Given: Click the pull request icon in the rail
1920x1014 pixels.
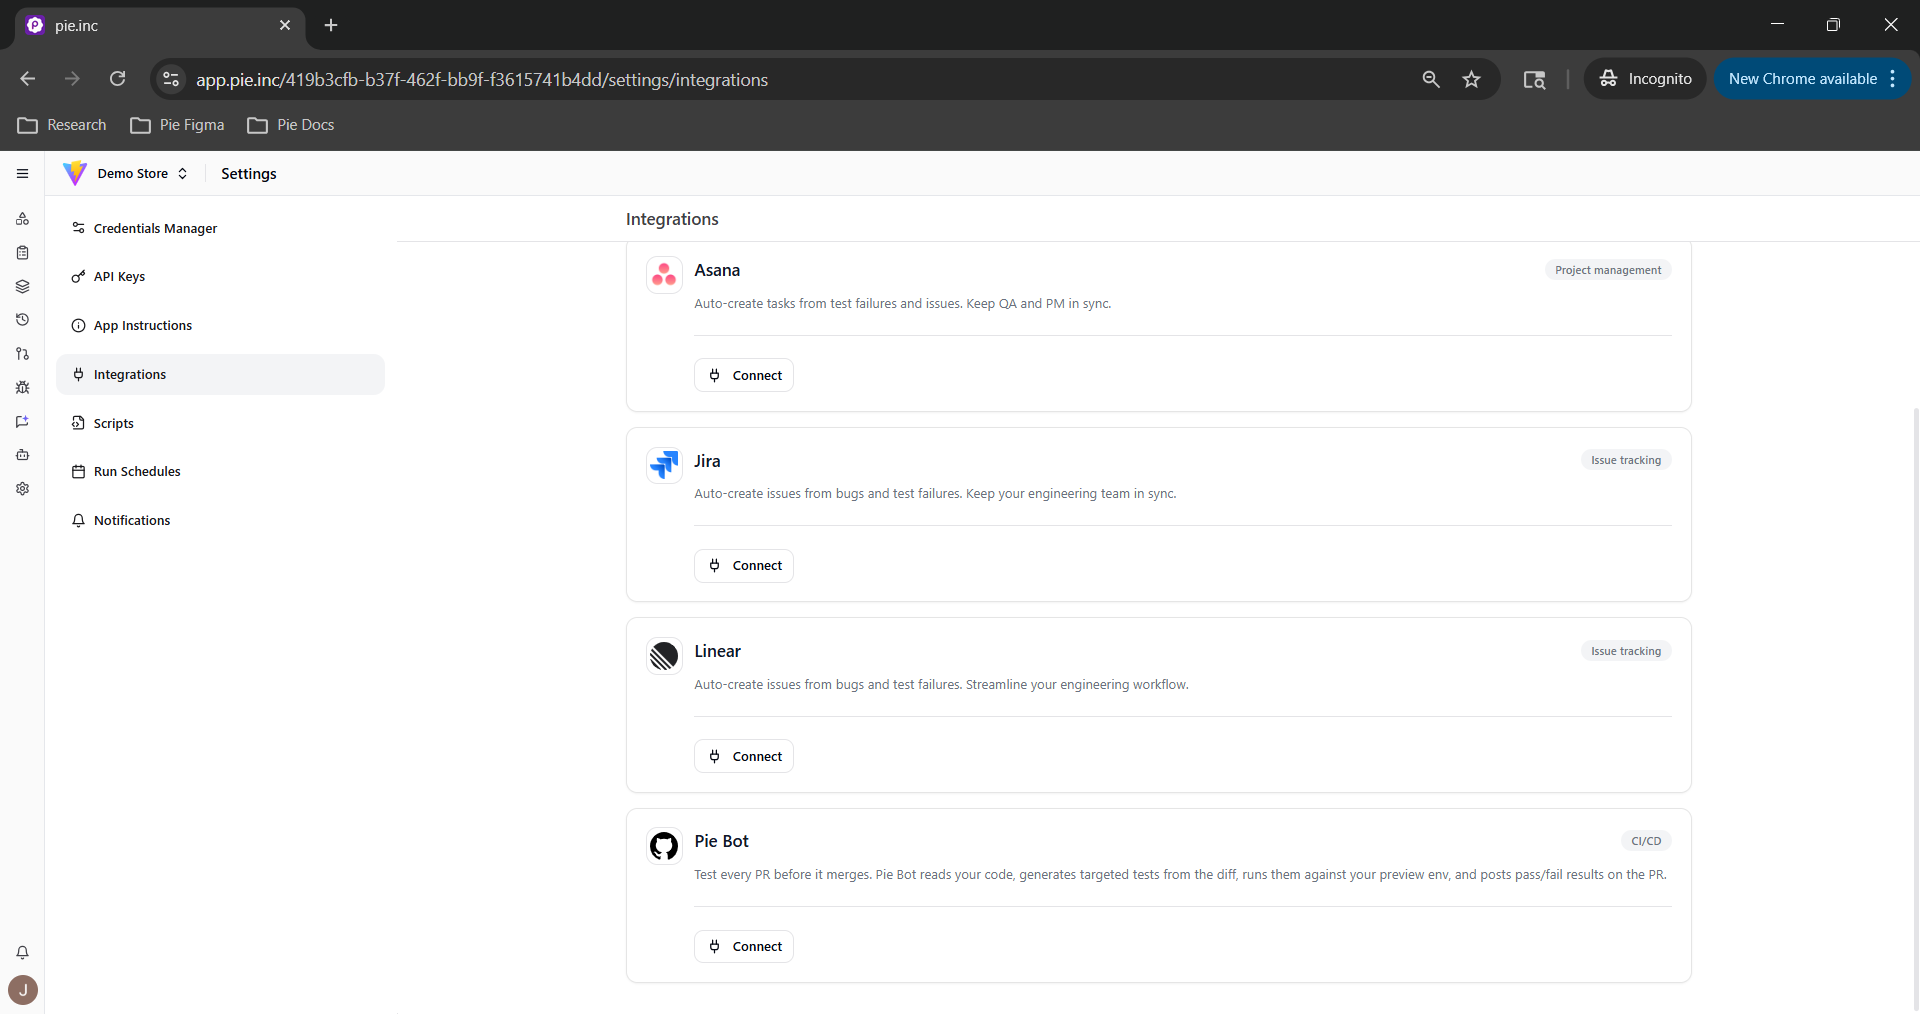Looking at the screenshot, I should coord(22,354).
